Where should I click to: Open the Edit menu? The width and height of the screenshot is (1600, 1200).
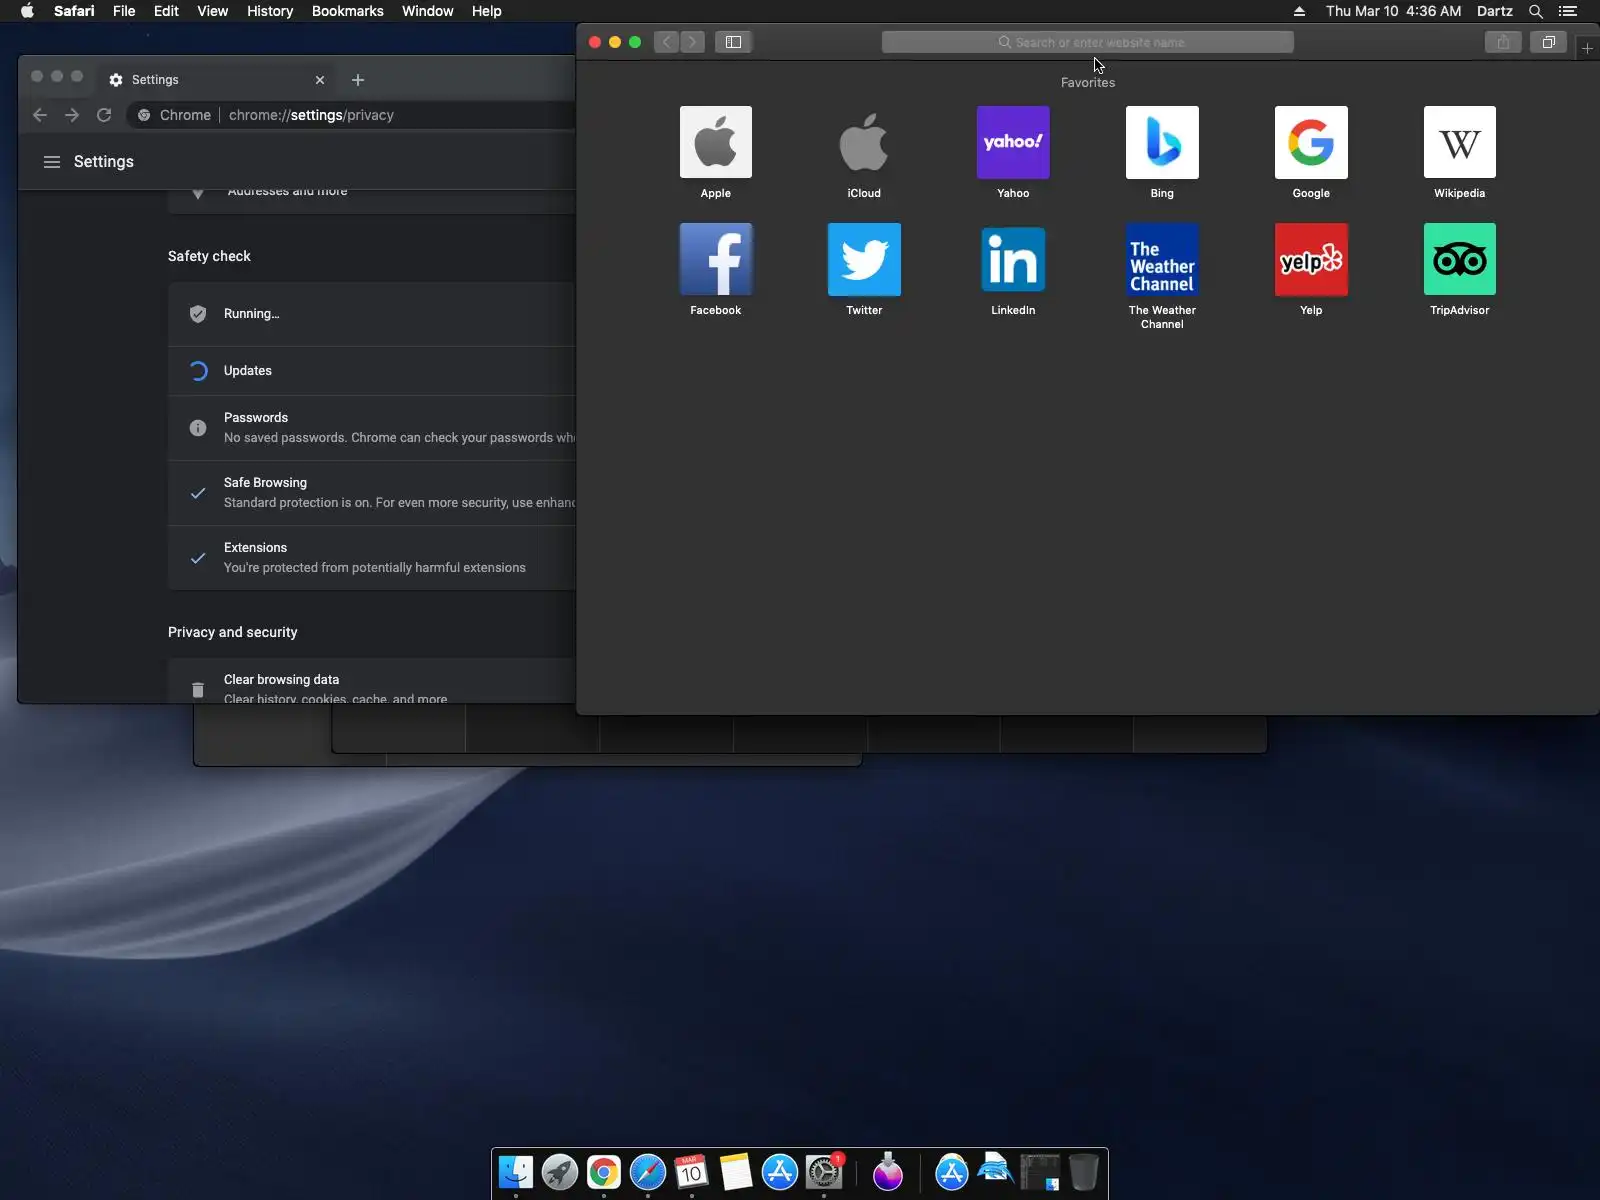[x=166, y=11]
